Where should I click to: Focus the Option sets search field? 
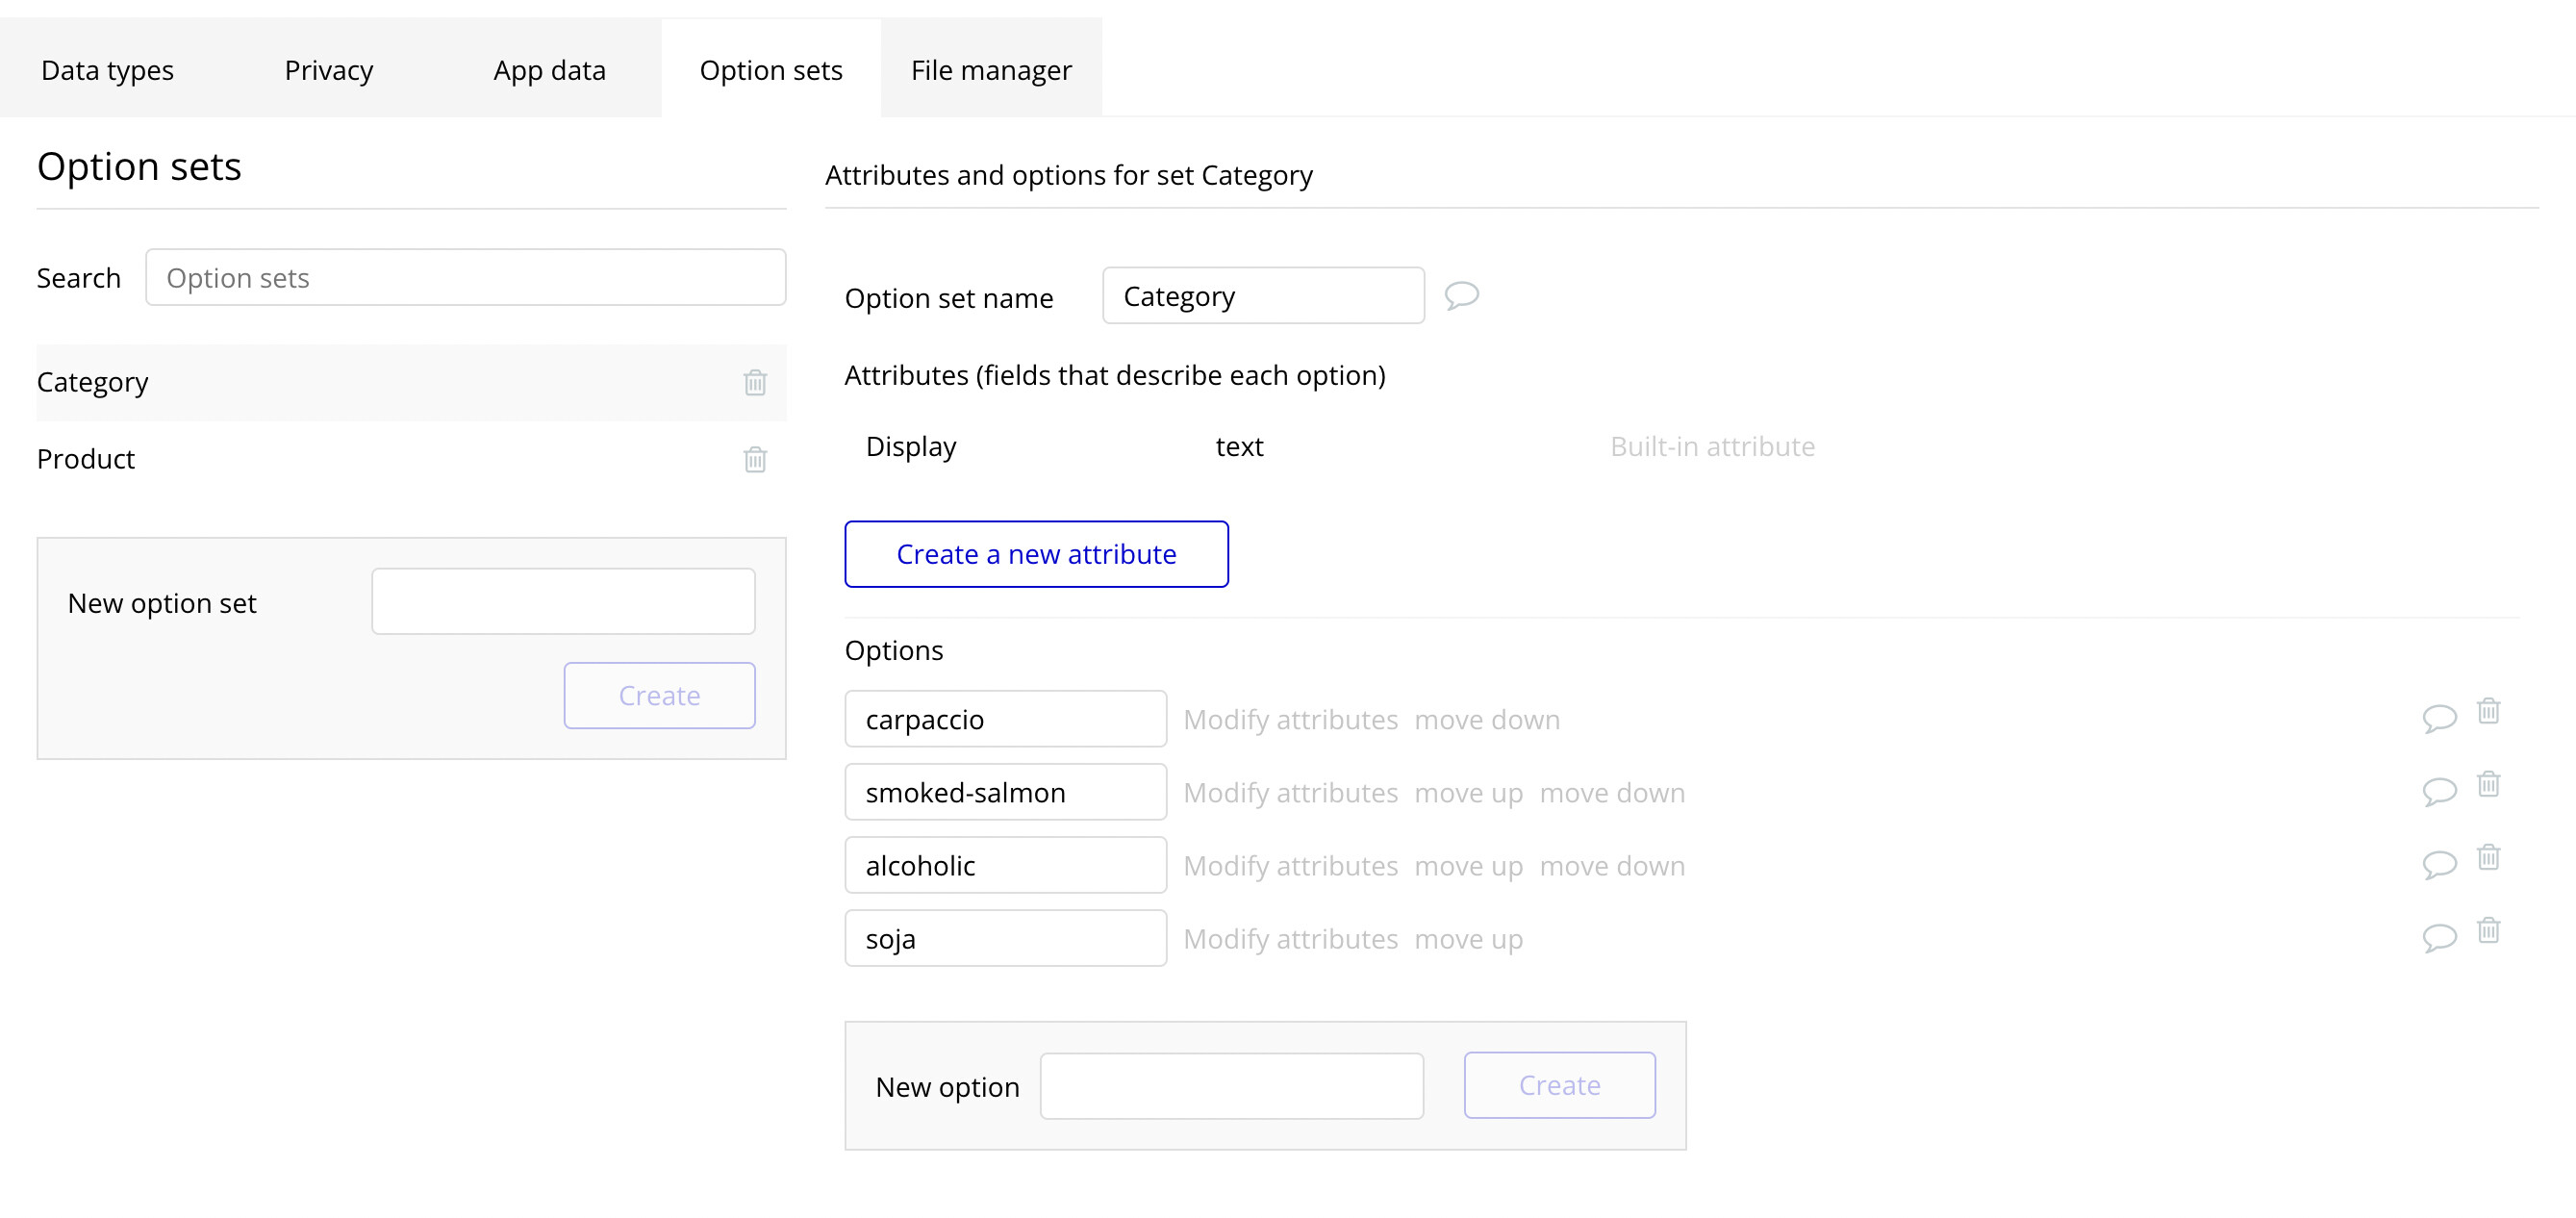465,278
